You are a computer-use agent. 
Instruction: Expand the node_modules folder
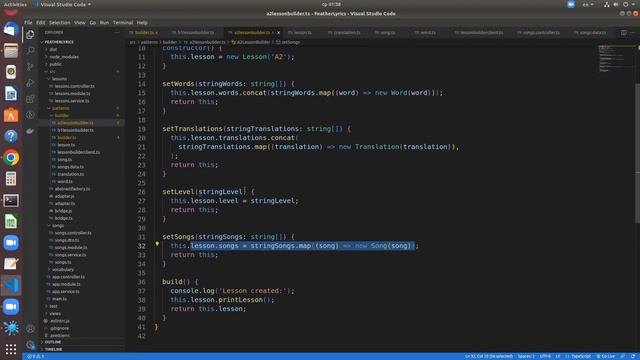pyautogui.click(x=64, y=57)
